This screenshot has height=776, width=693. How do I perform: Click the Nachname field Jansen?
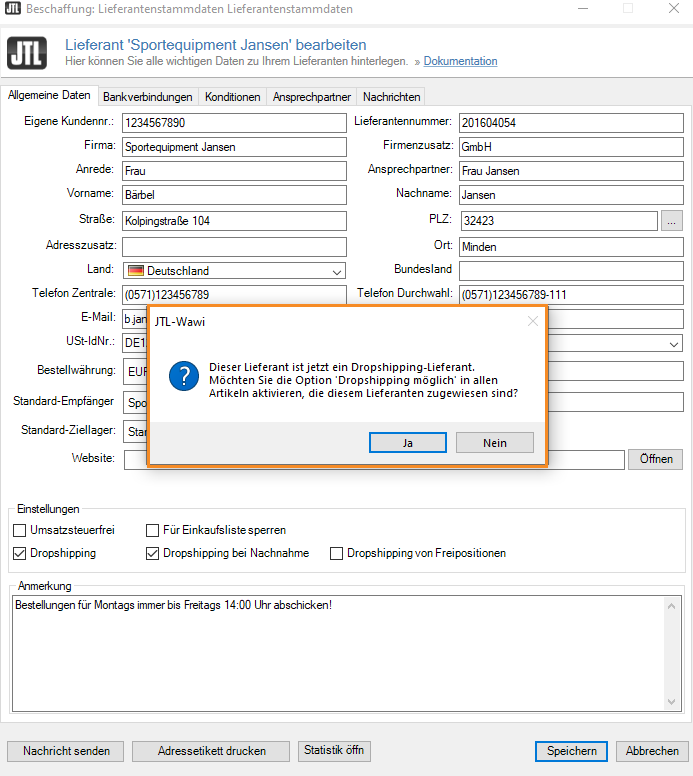click(x=571, y=195)
